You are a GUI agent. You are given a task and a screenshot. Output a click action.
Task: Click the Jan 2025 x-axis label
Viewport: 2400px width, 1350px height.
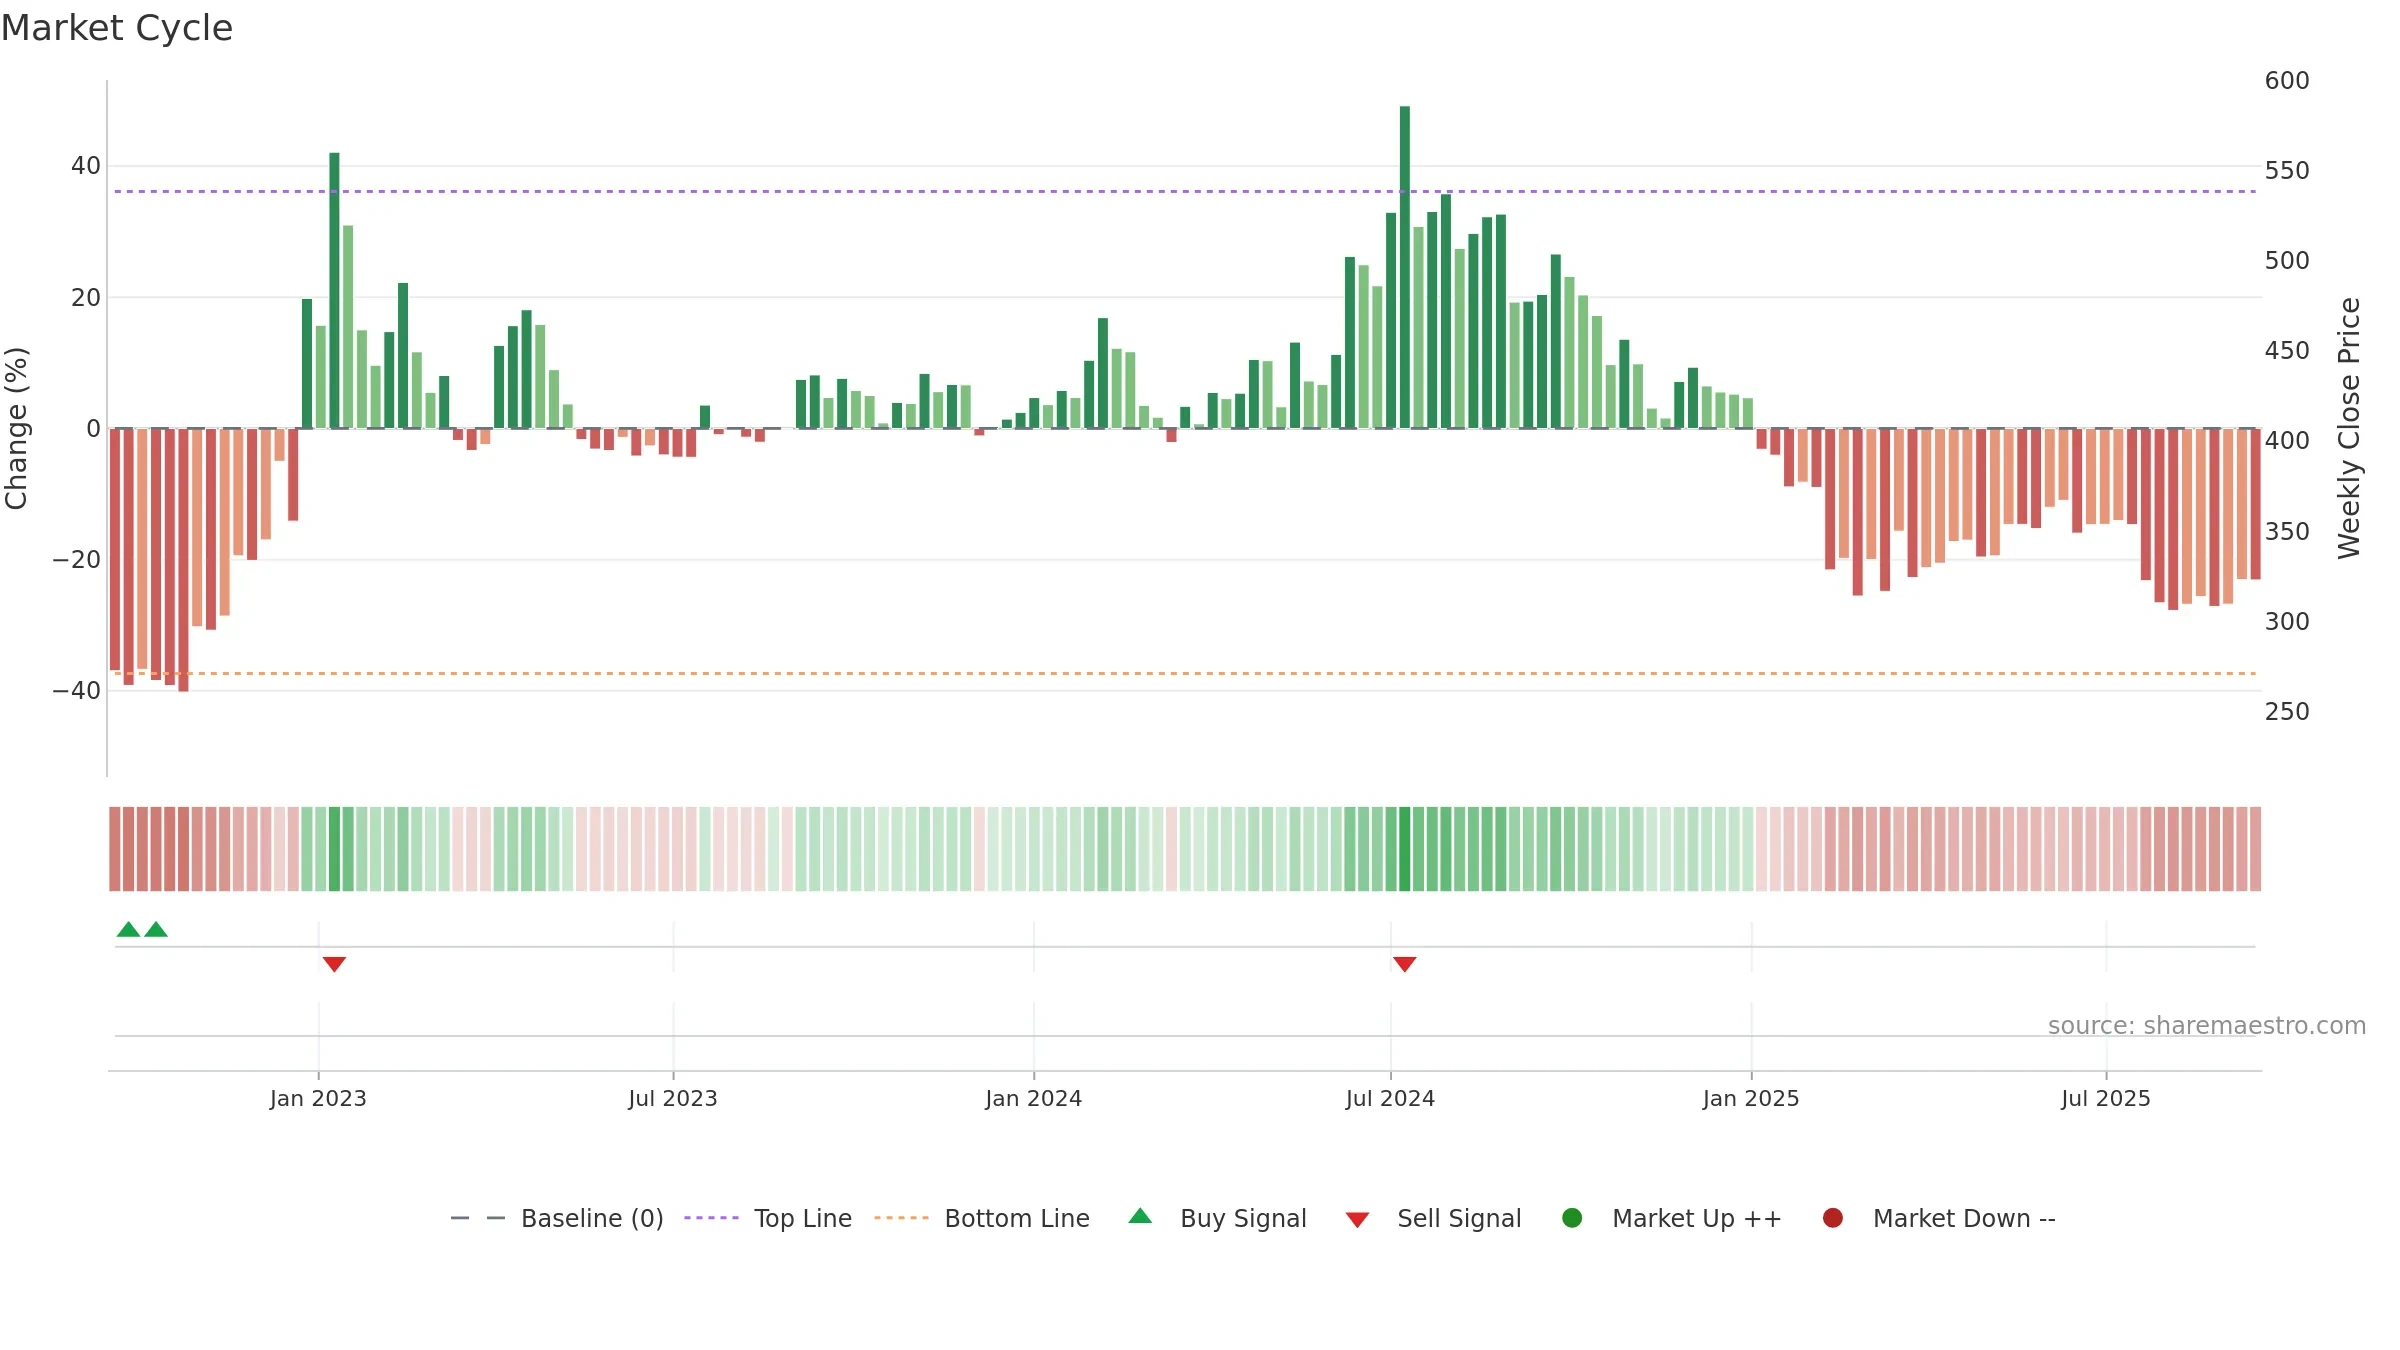(x=1751, y=1098)
